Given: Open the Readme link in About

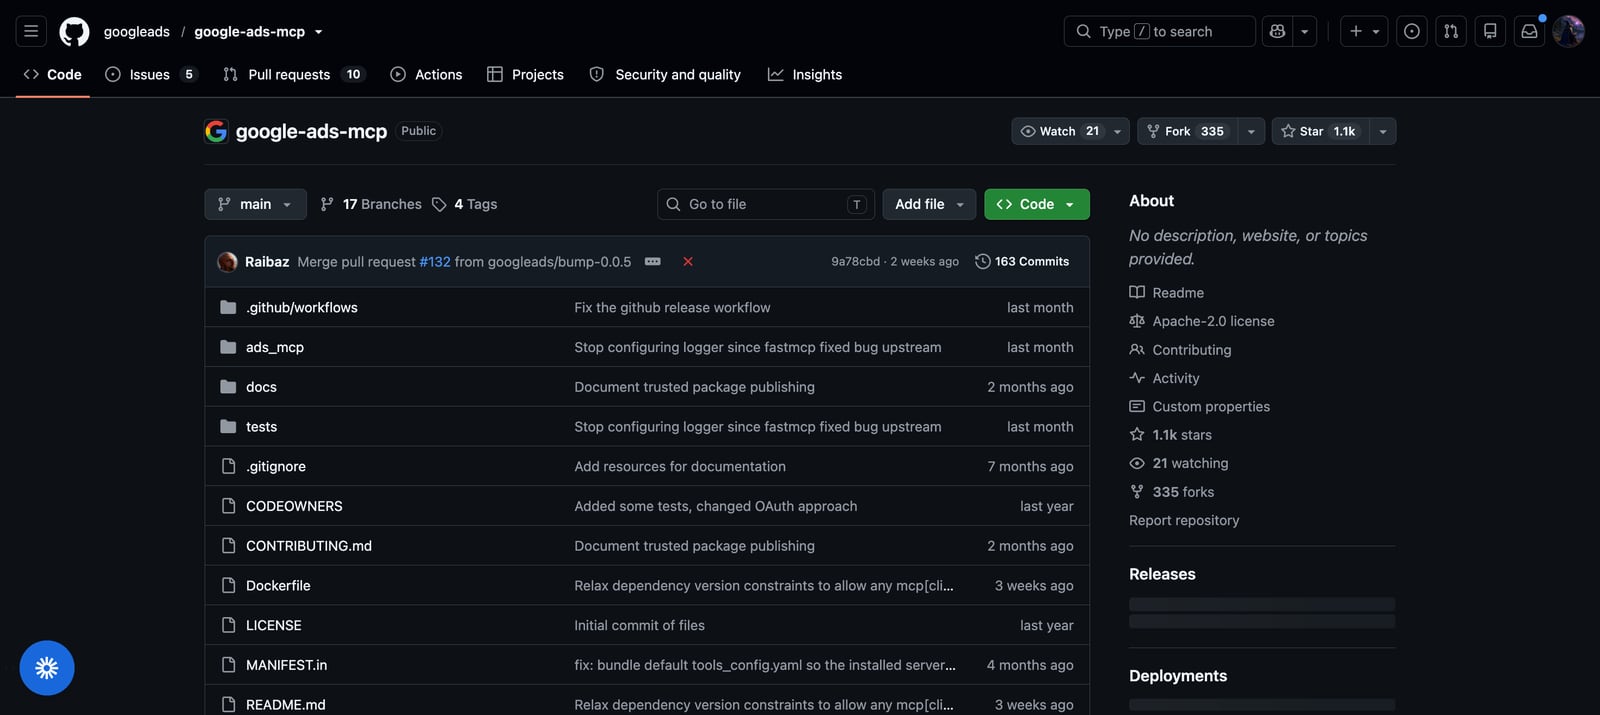Looking at the screenshot, I should pyautogui.click(x=1167, y=293).
